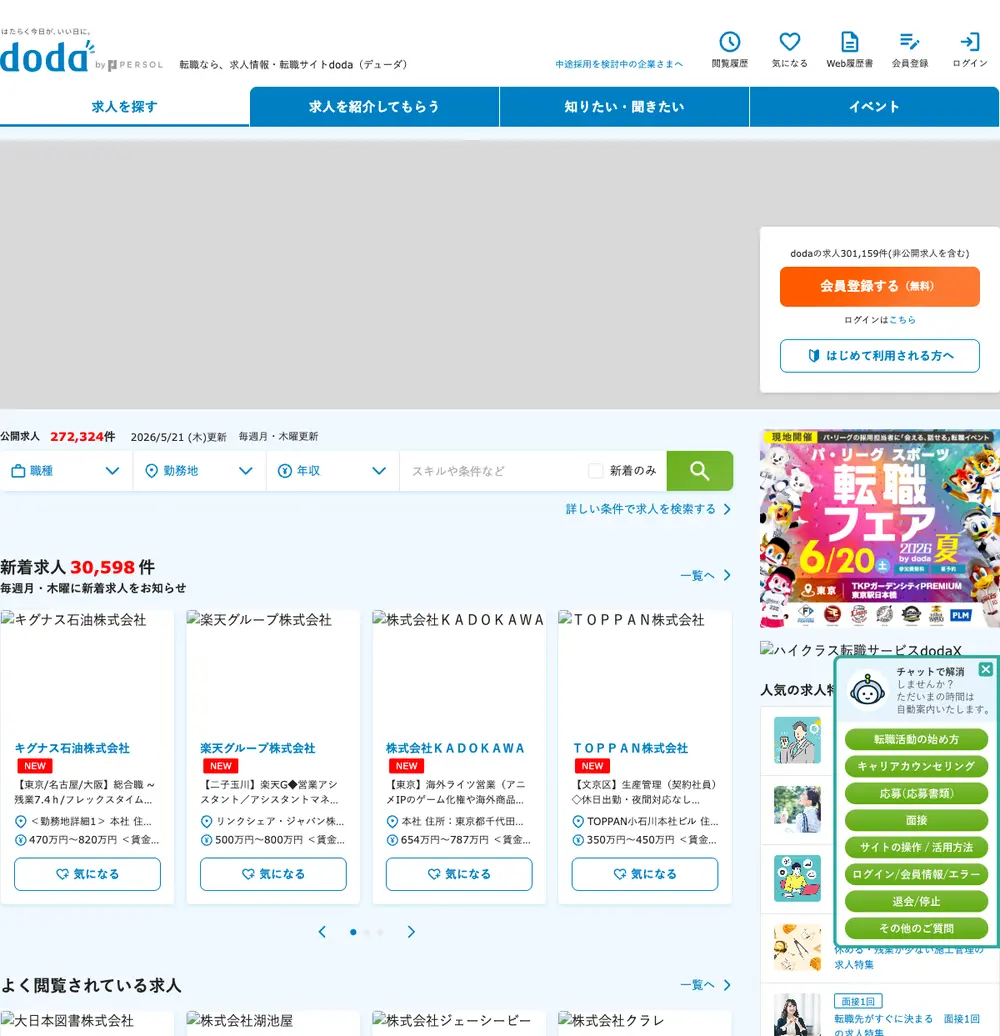Click the first popular job feature thumbnail
The width and height of the screenshot is (1000, 1036).
click(797, 741)
